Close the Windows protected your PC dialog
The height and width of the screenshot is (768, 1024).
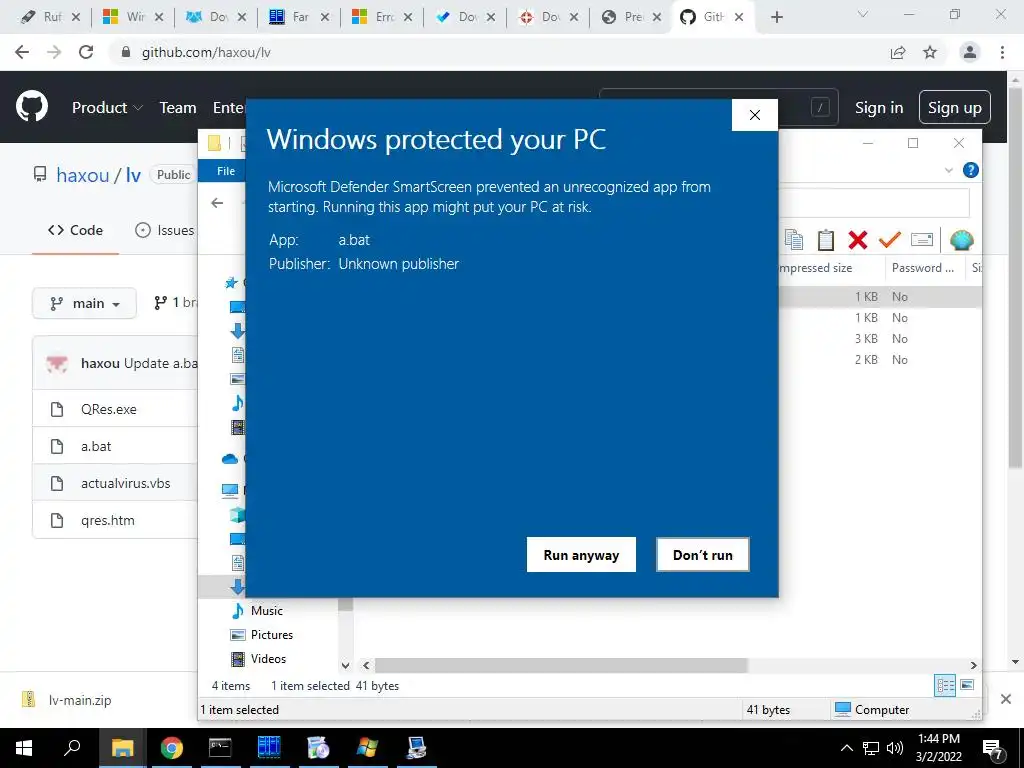754,115
